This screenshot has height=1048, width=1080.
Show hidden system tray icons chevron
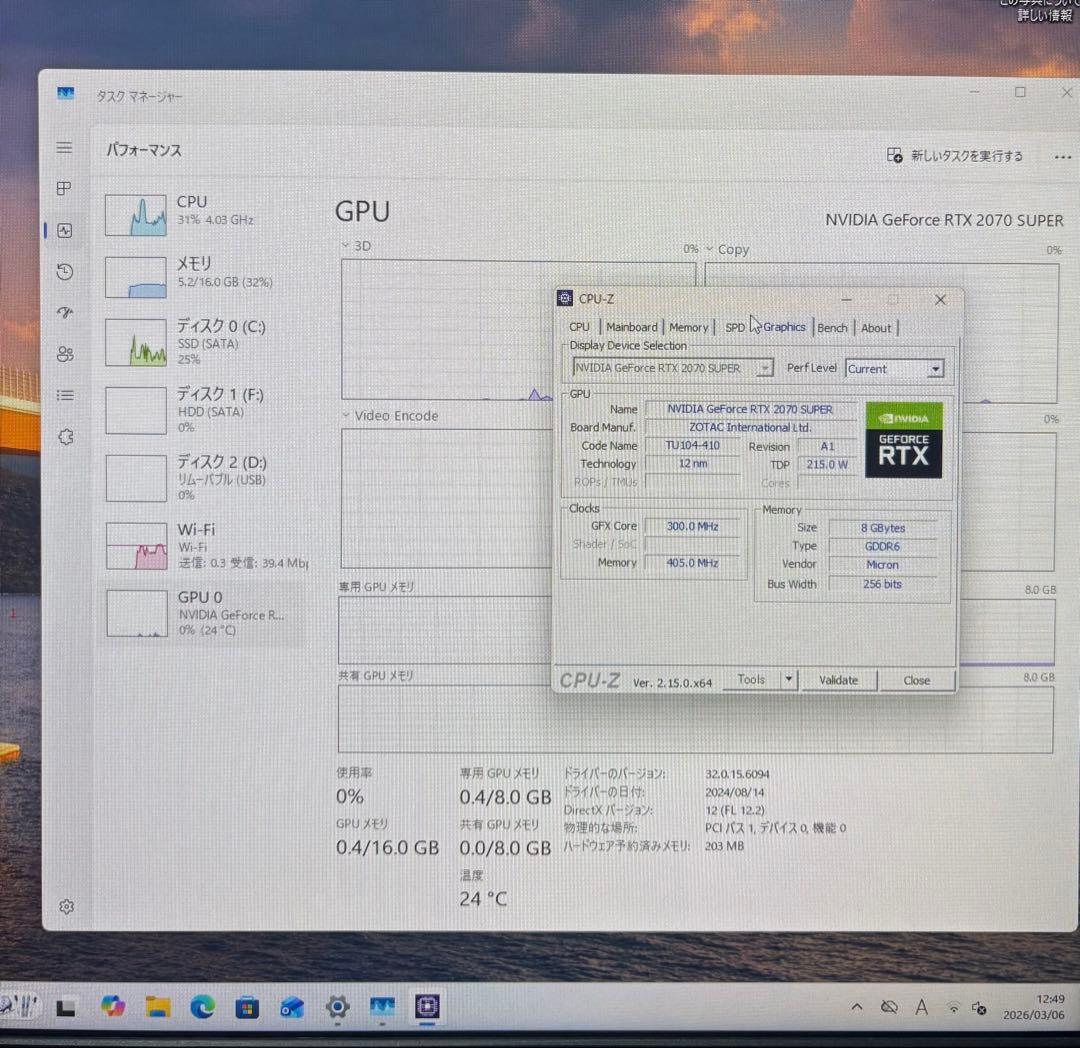coord(857,1007)
